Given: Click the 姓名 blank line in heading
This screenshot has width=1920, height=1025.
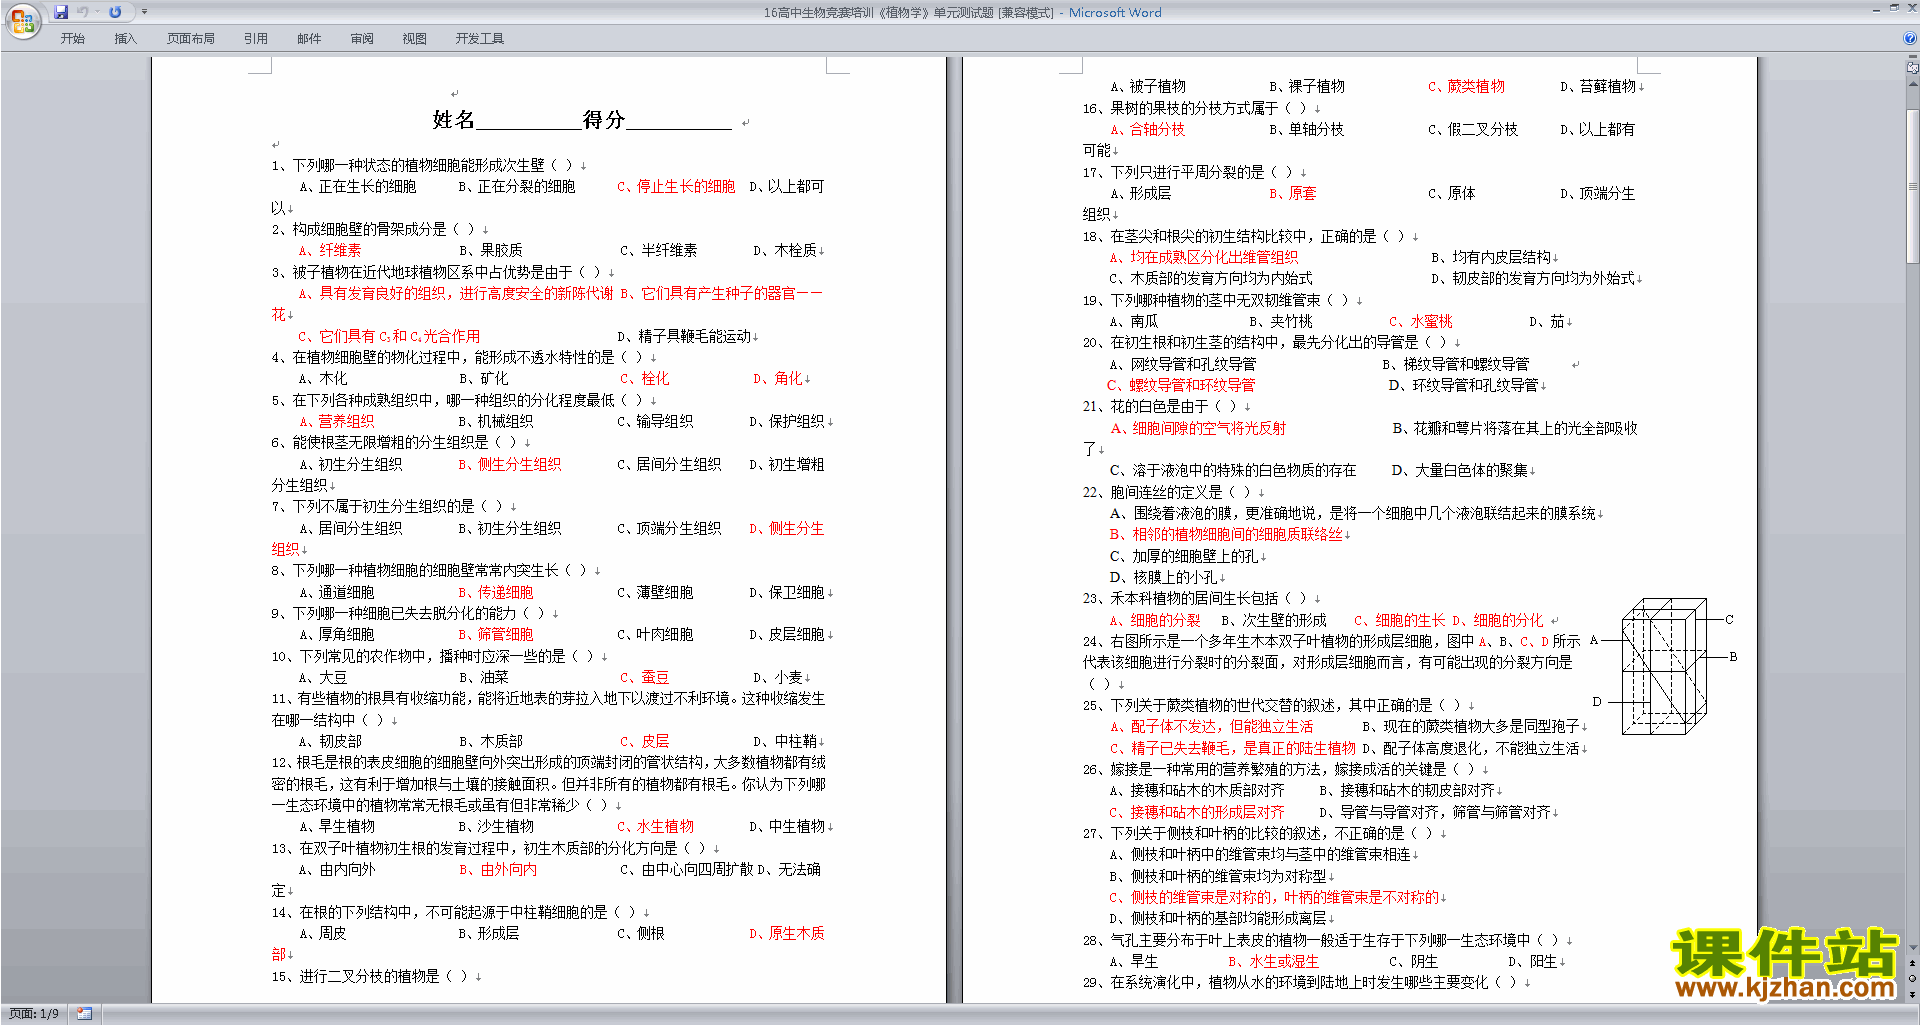Looking at the screenshot, I should tap(529, 121).
